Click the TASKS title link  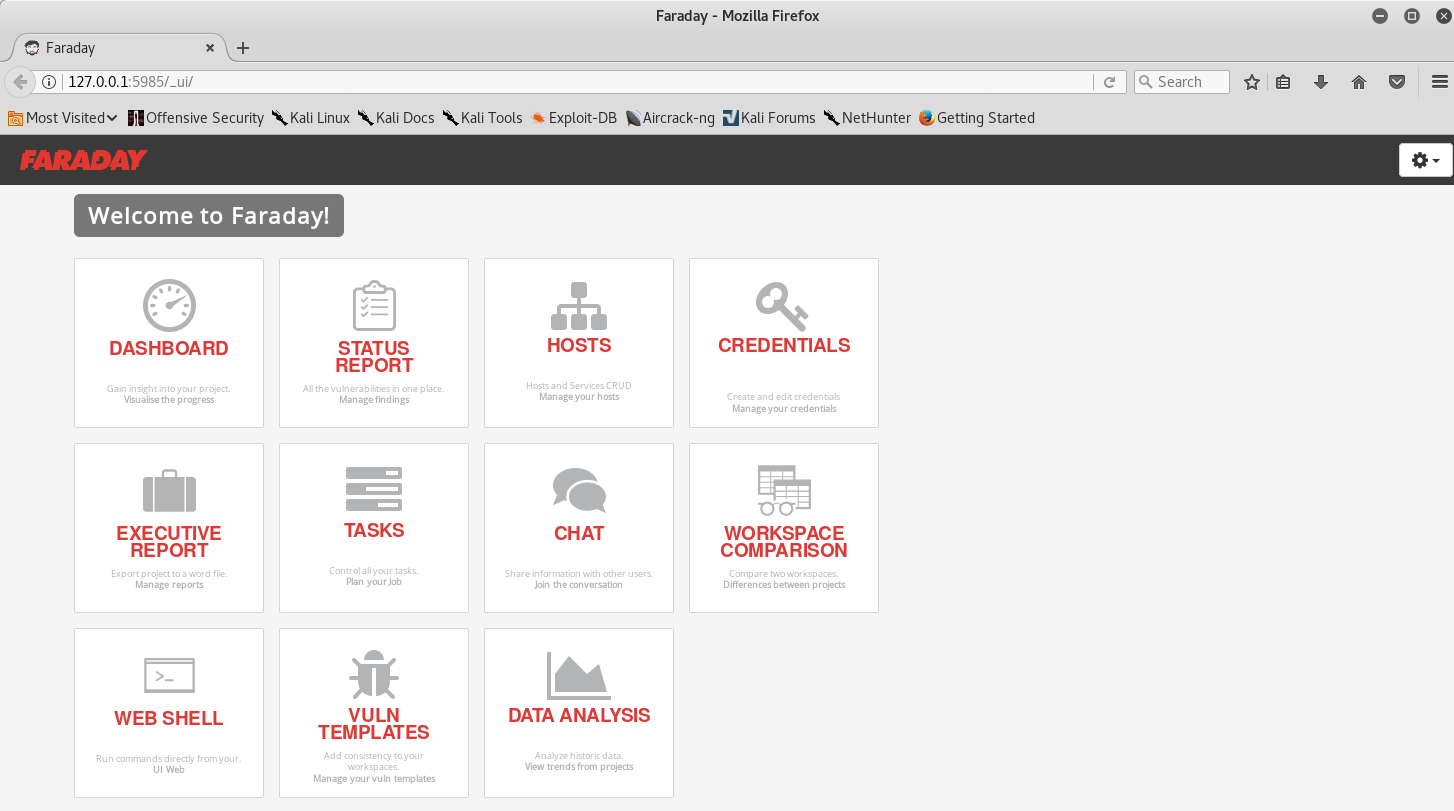[x=374, y=530]
